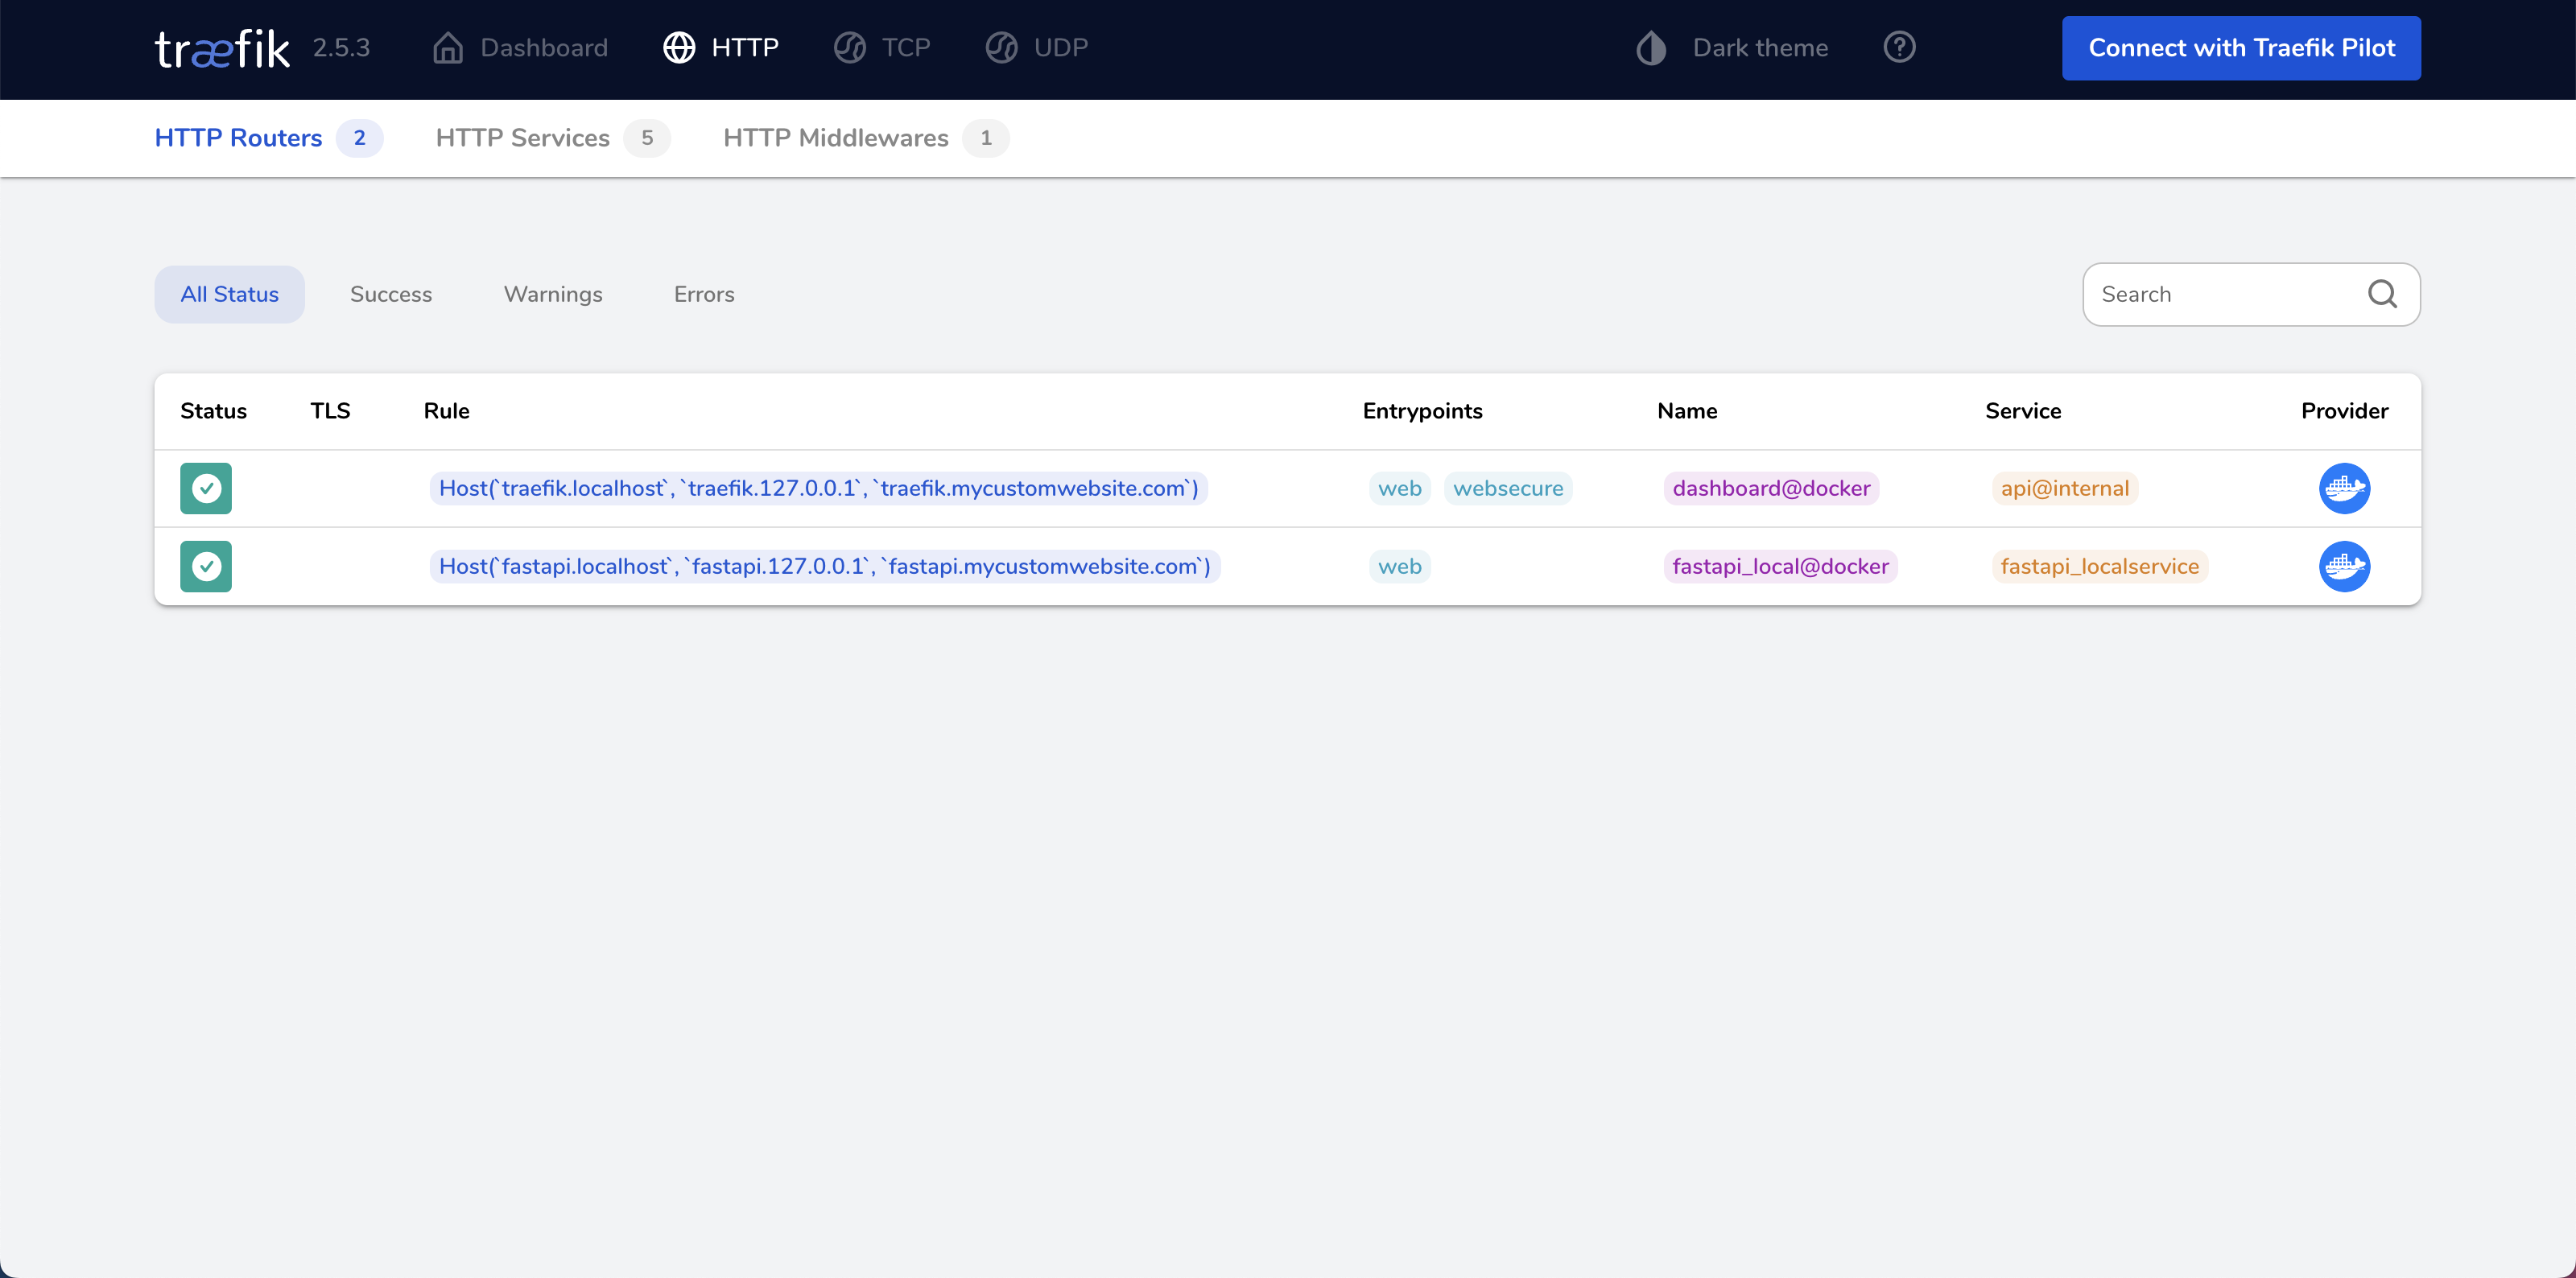Click the search magnifier icon
Viewport: 2576px width, 1278px height.
tap(2382, 294)
